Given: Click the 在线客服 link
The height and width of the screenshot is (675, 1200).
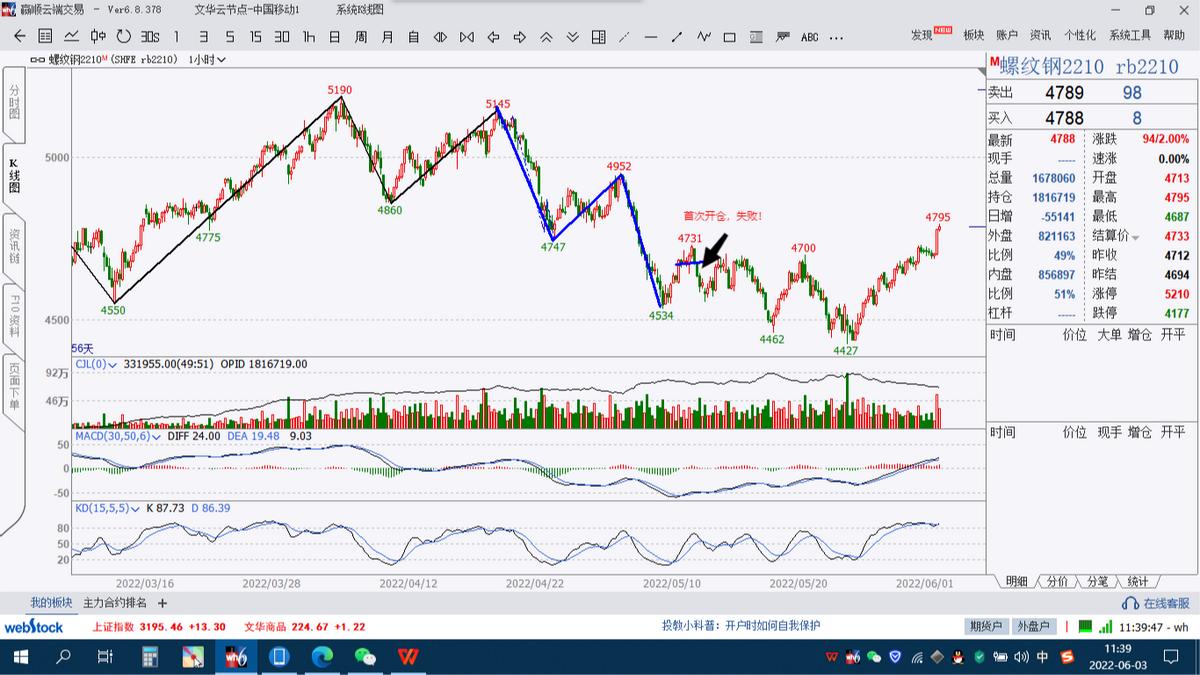Looking at the screenshot, I should pyautogui.click(x=1157, y=603).
